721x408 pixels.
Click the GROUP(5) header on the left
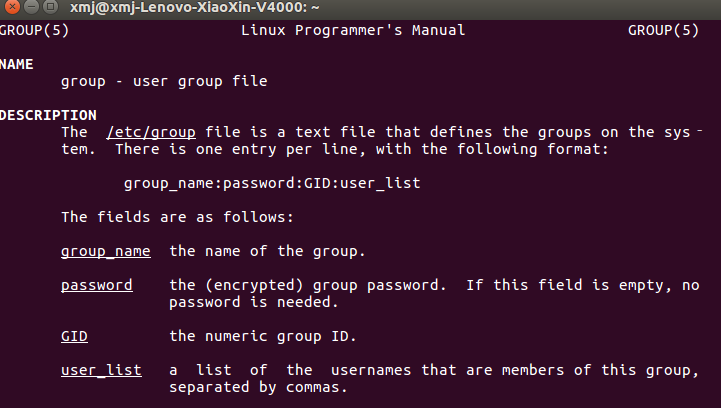pos(34,30)
